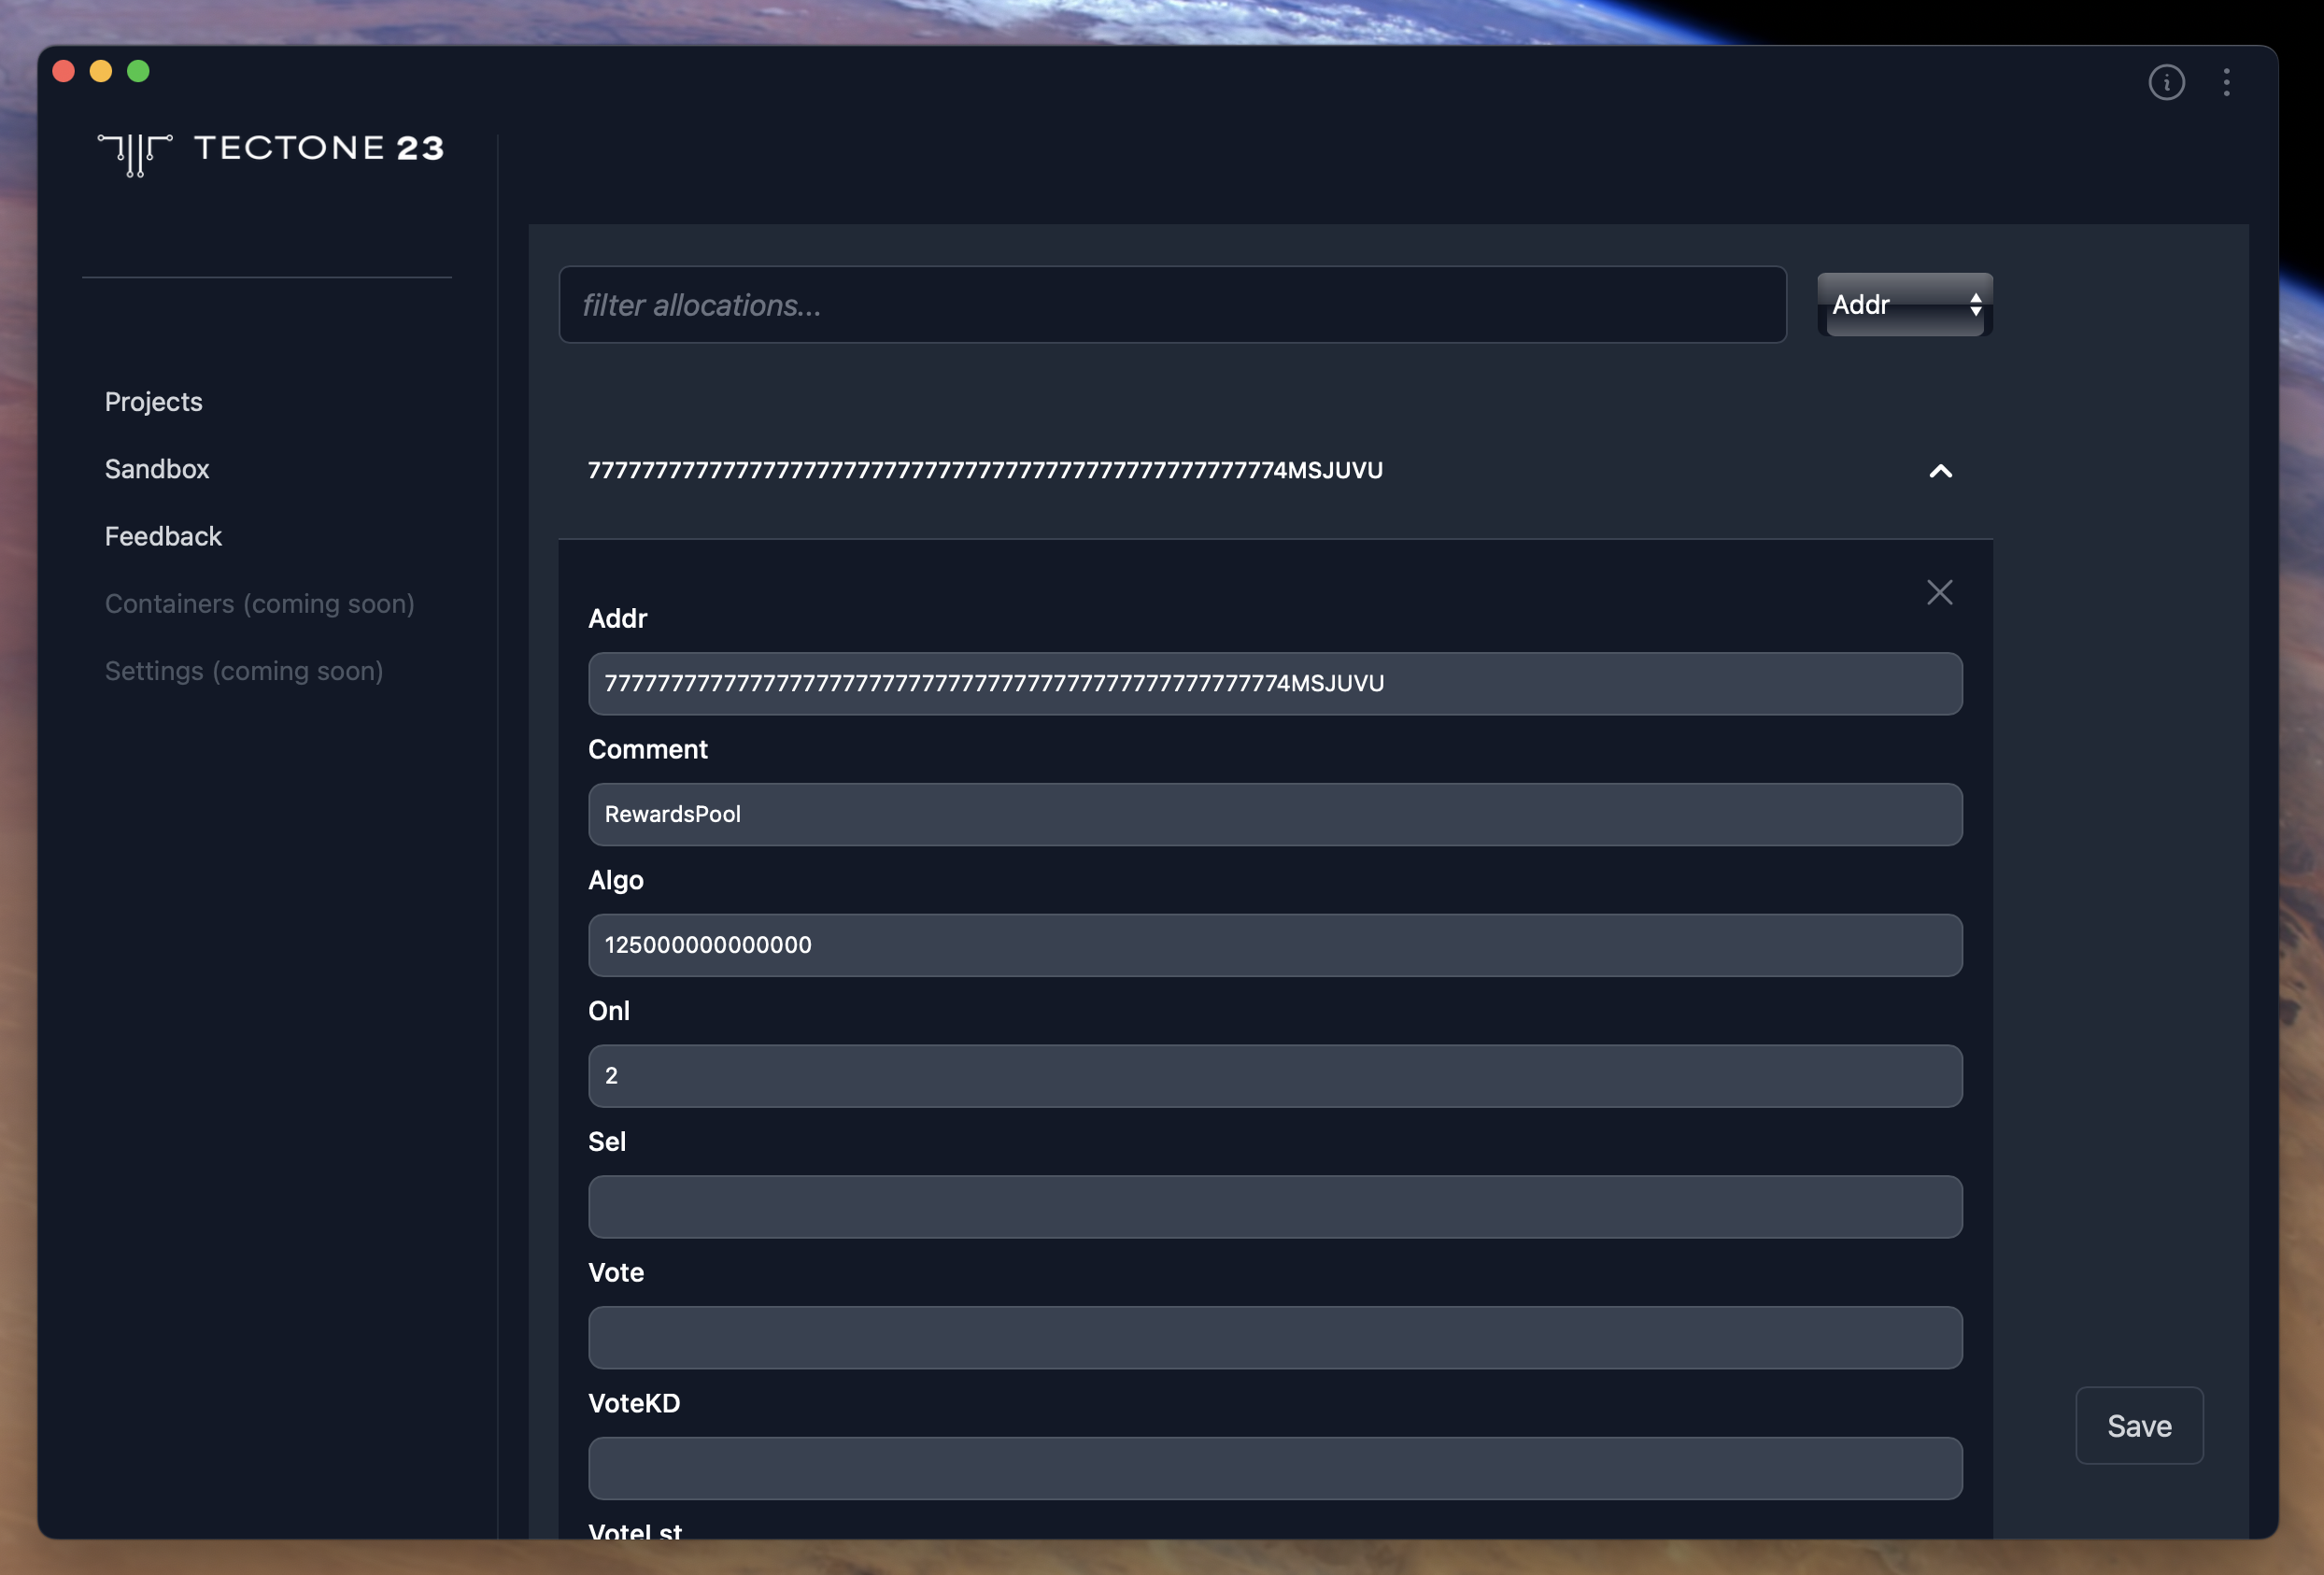Expand the Addr filter dropdown selector
The height and width of the screenshot is (1575, 2324).
[1906, 303]
